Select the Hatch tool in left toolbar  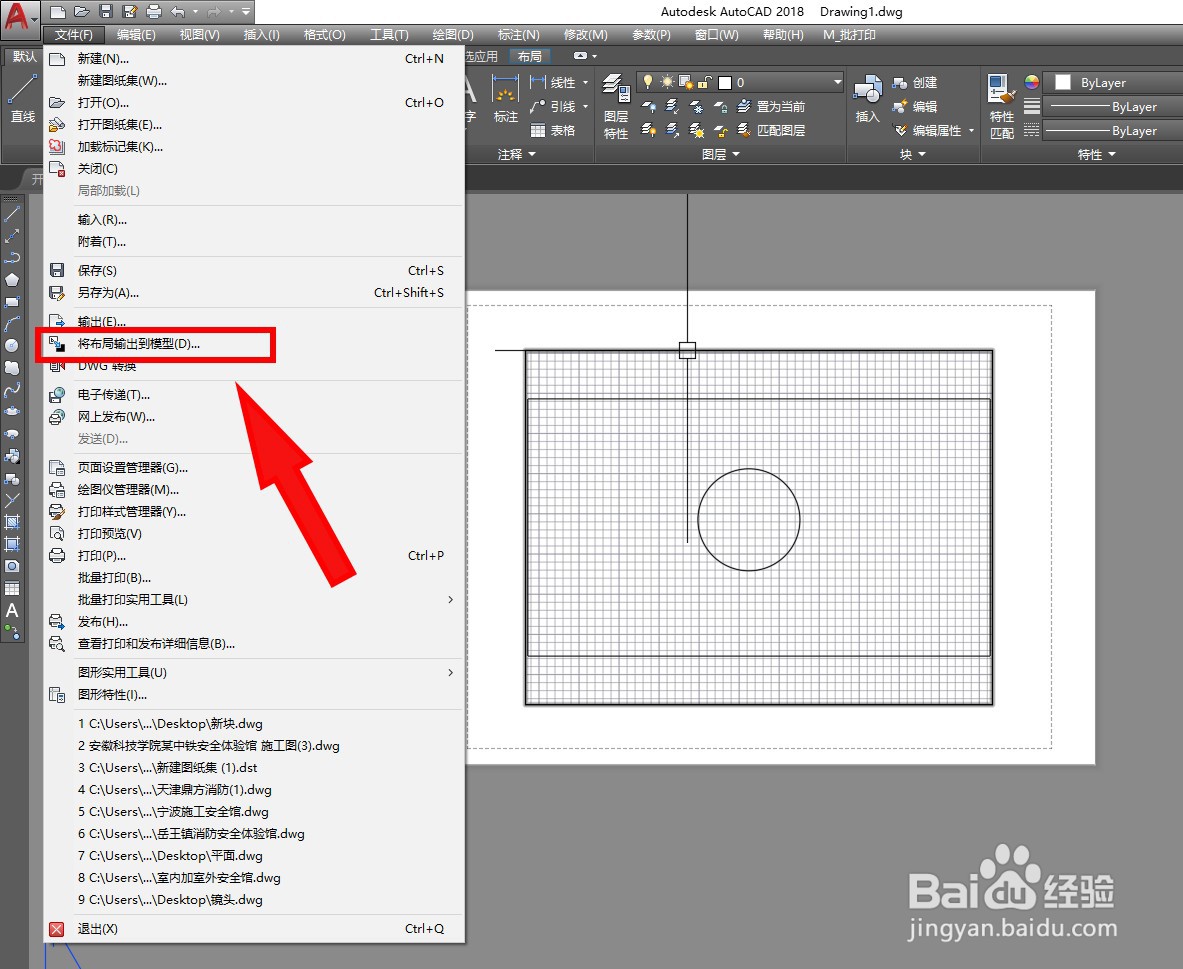[x=12, y=521]
